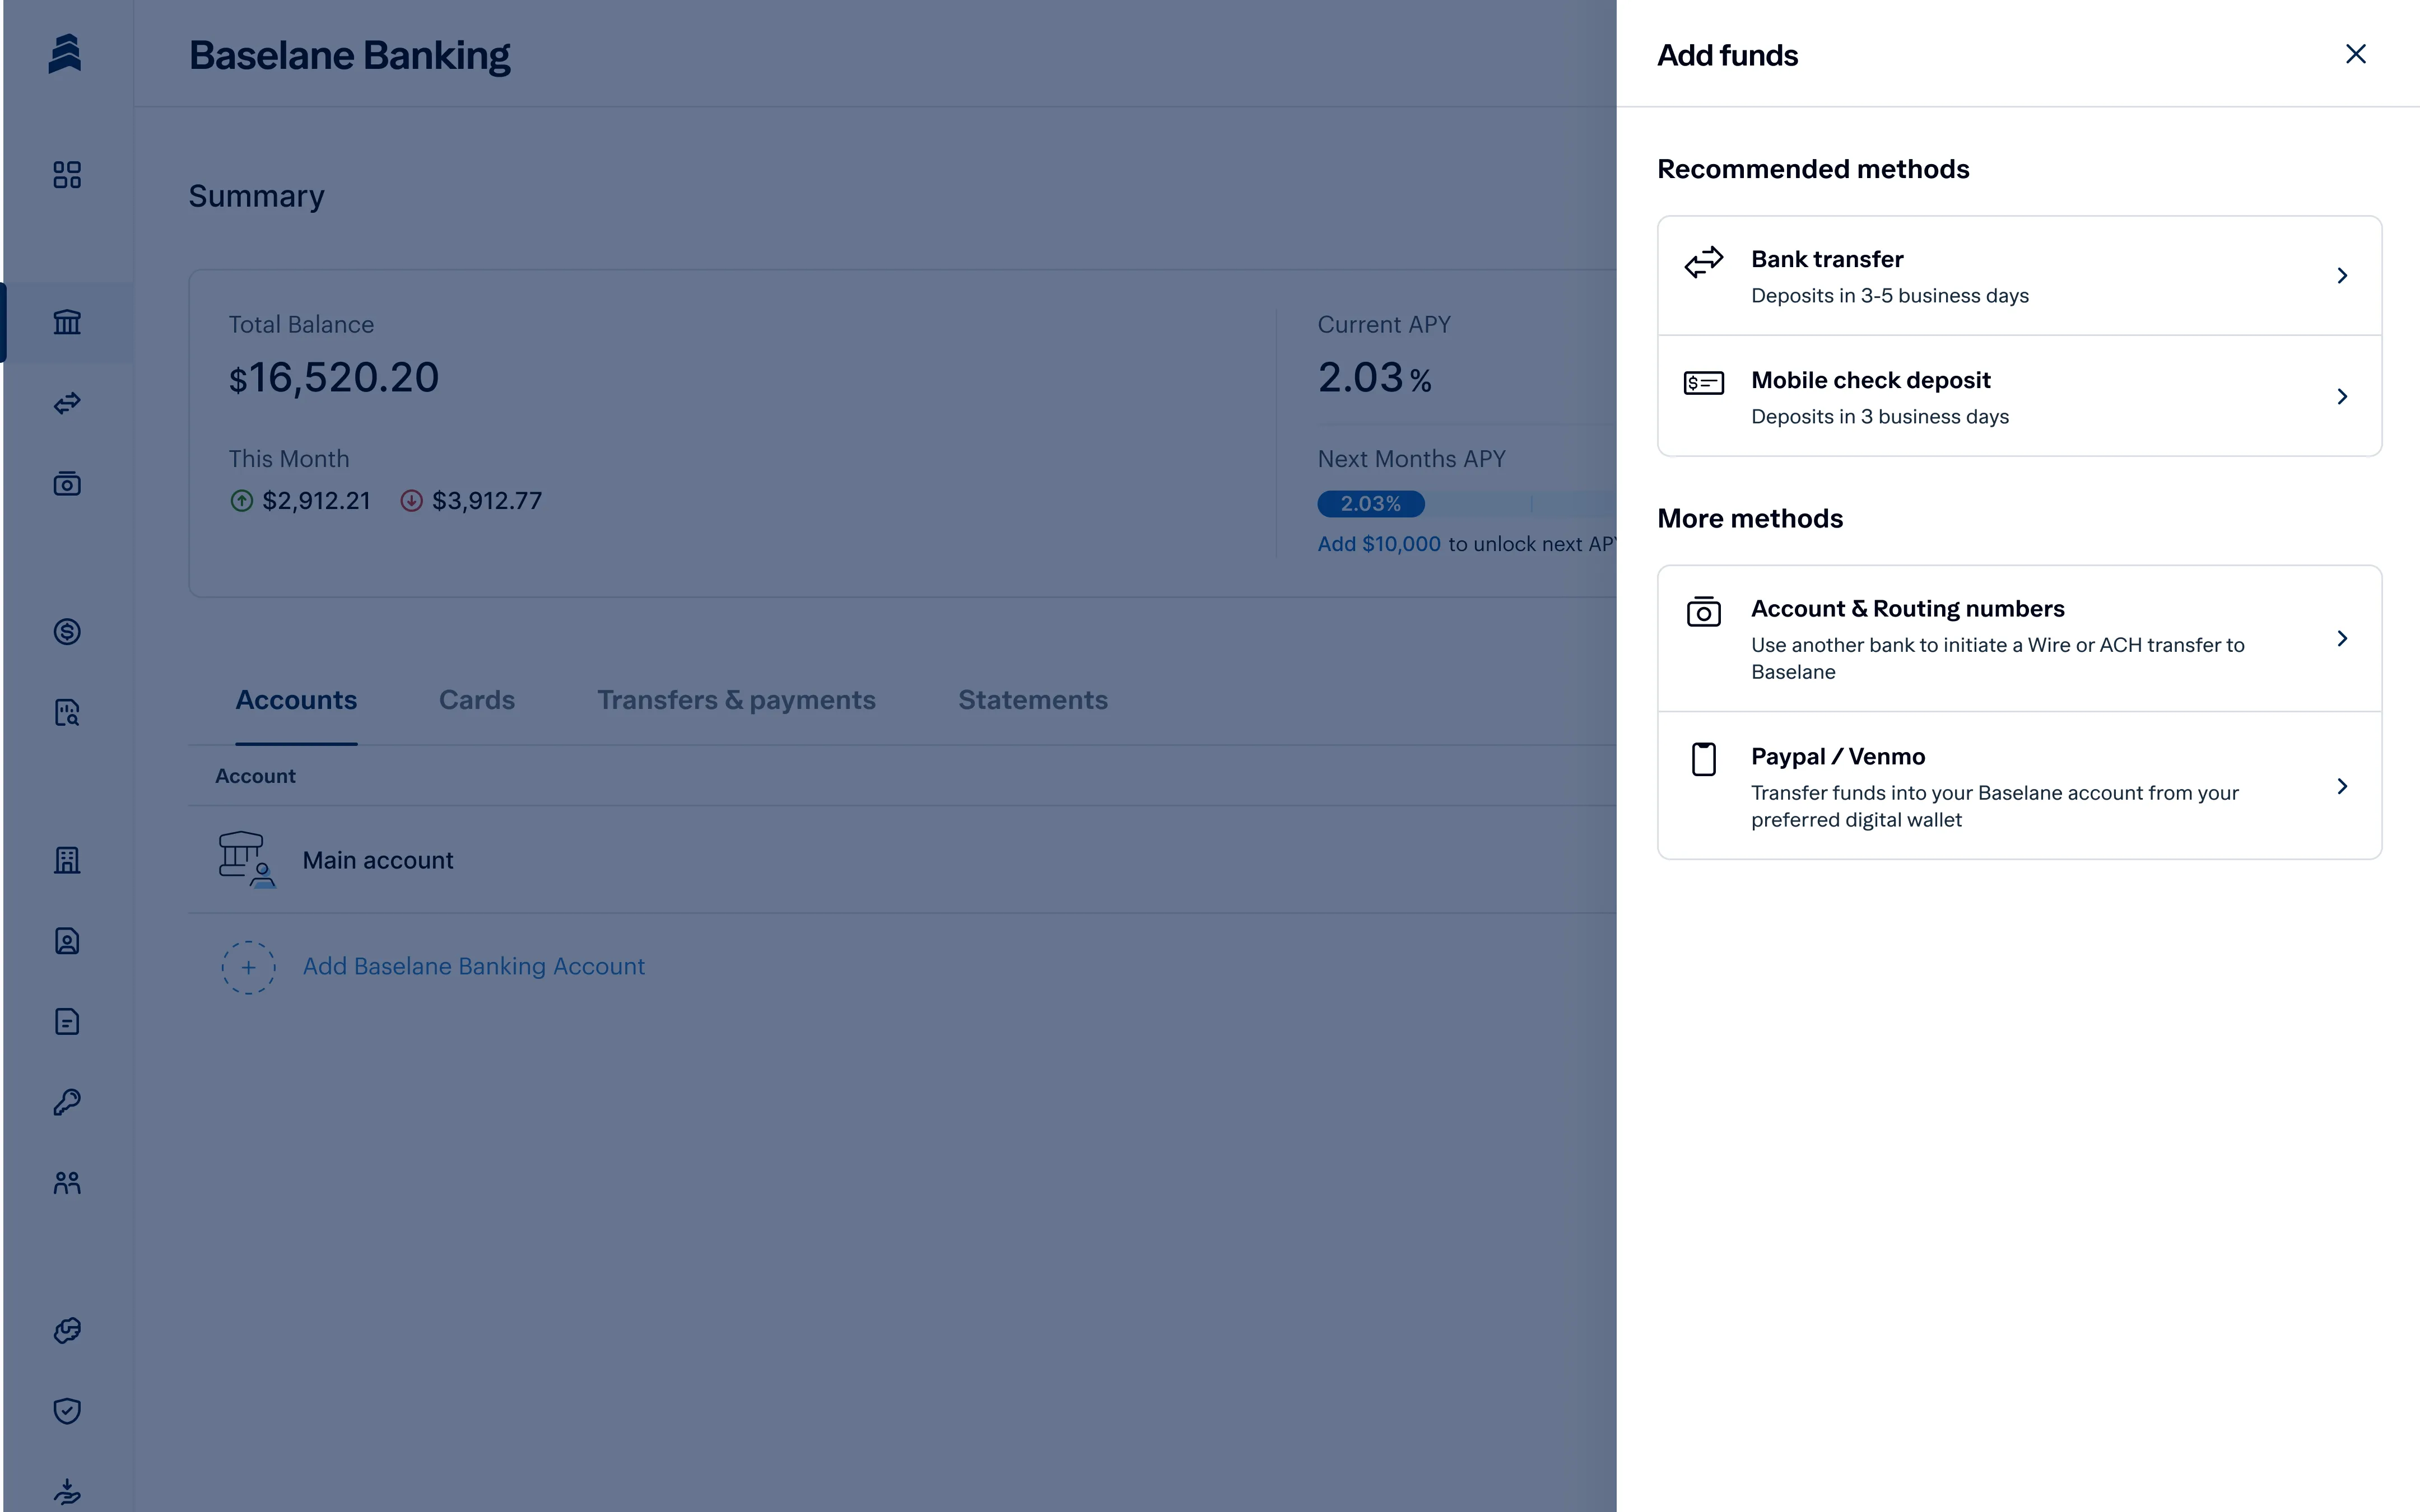
Task: Open the dollar coin icon in the sidebar
Action: click(67, 631)
